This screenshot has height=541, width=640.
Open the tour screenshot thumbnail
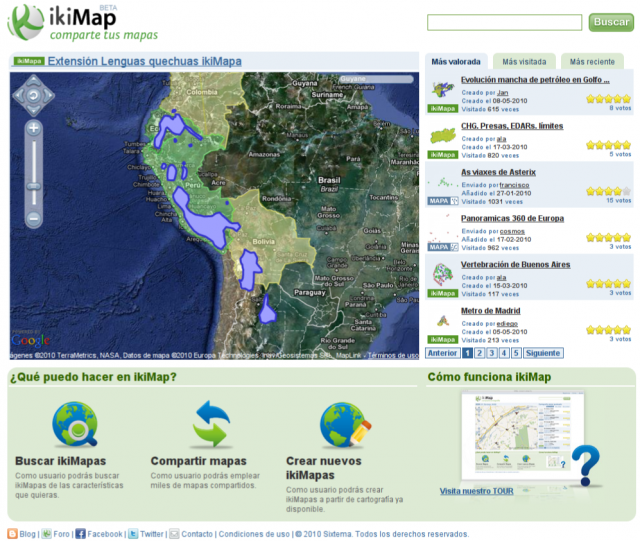tap(522, 435)
